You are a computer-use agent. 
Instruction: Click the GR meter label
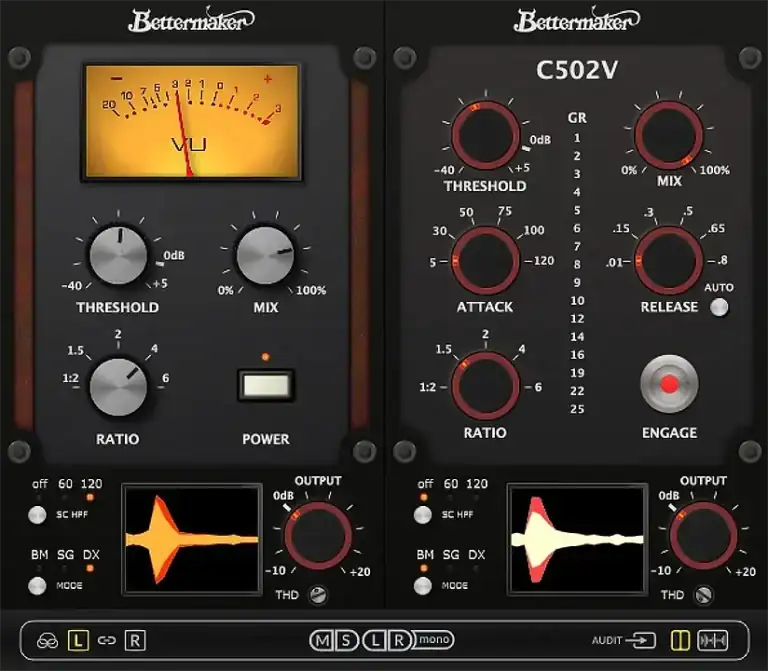(x=577, y=118)
